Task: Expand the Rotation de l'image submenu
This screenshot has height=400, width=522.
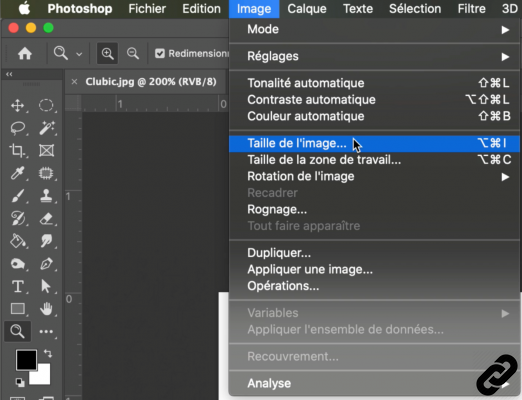Action: click(375, 176)
